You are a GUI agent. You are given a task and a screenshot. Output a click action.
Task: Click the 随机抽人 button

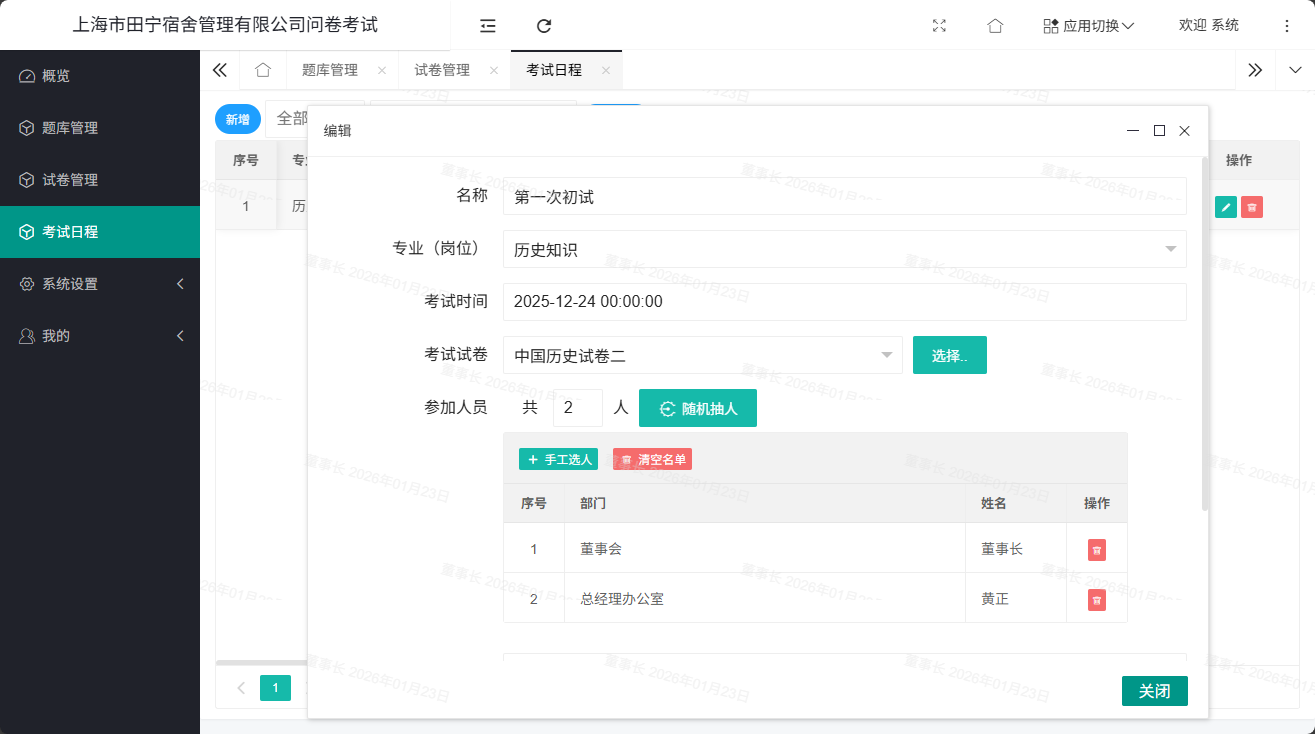697,407
